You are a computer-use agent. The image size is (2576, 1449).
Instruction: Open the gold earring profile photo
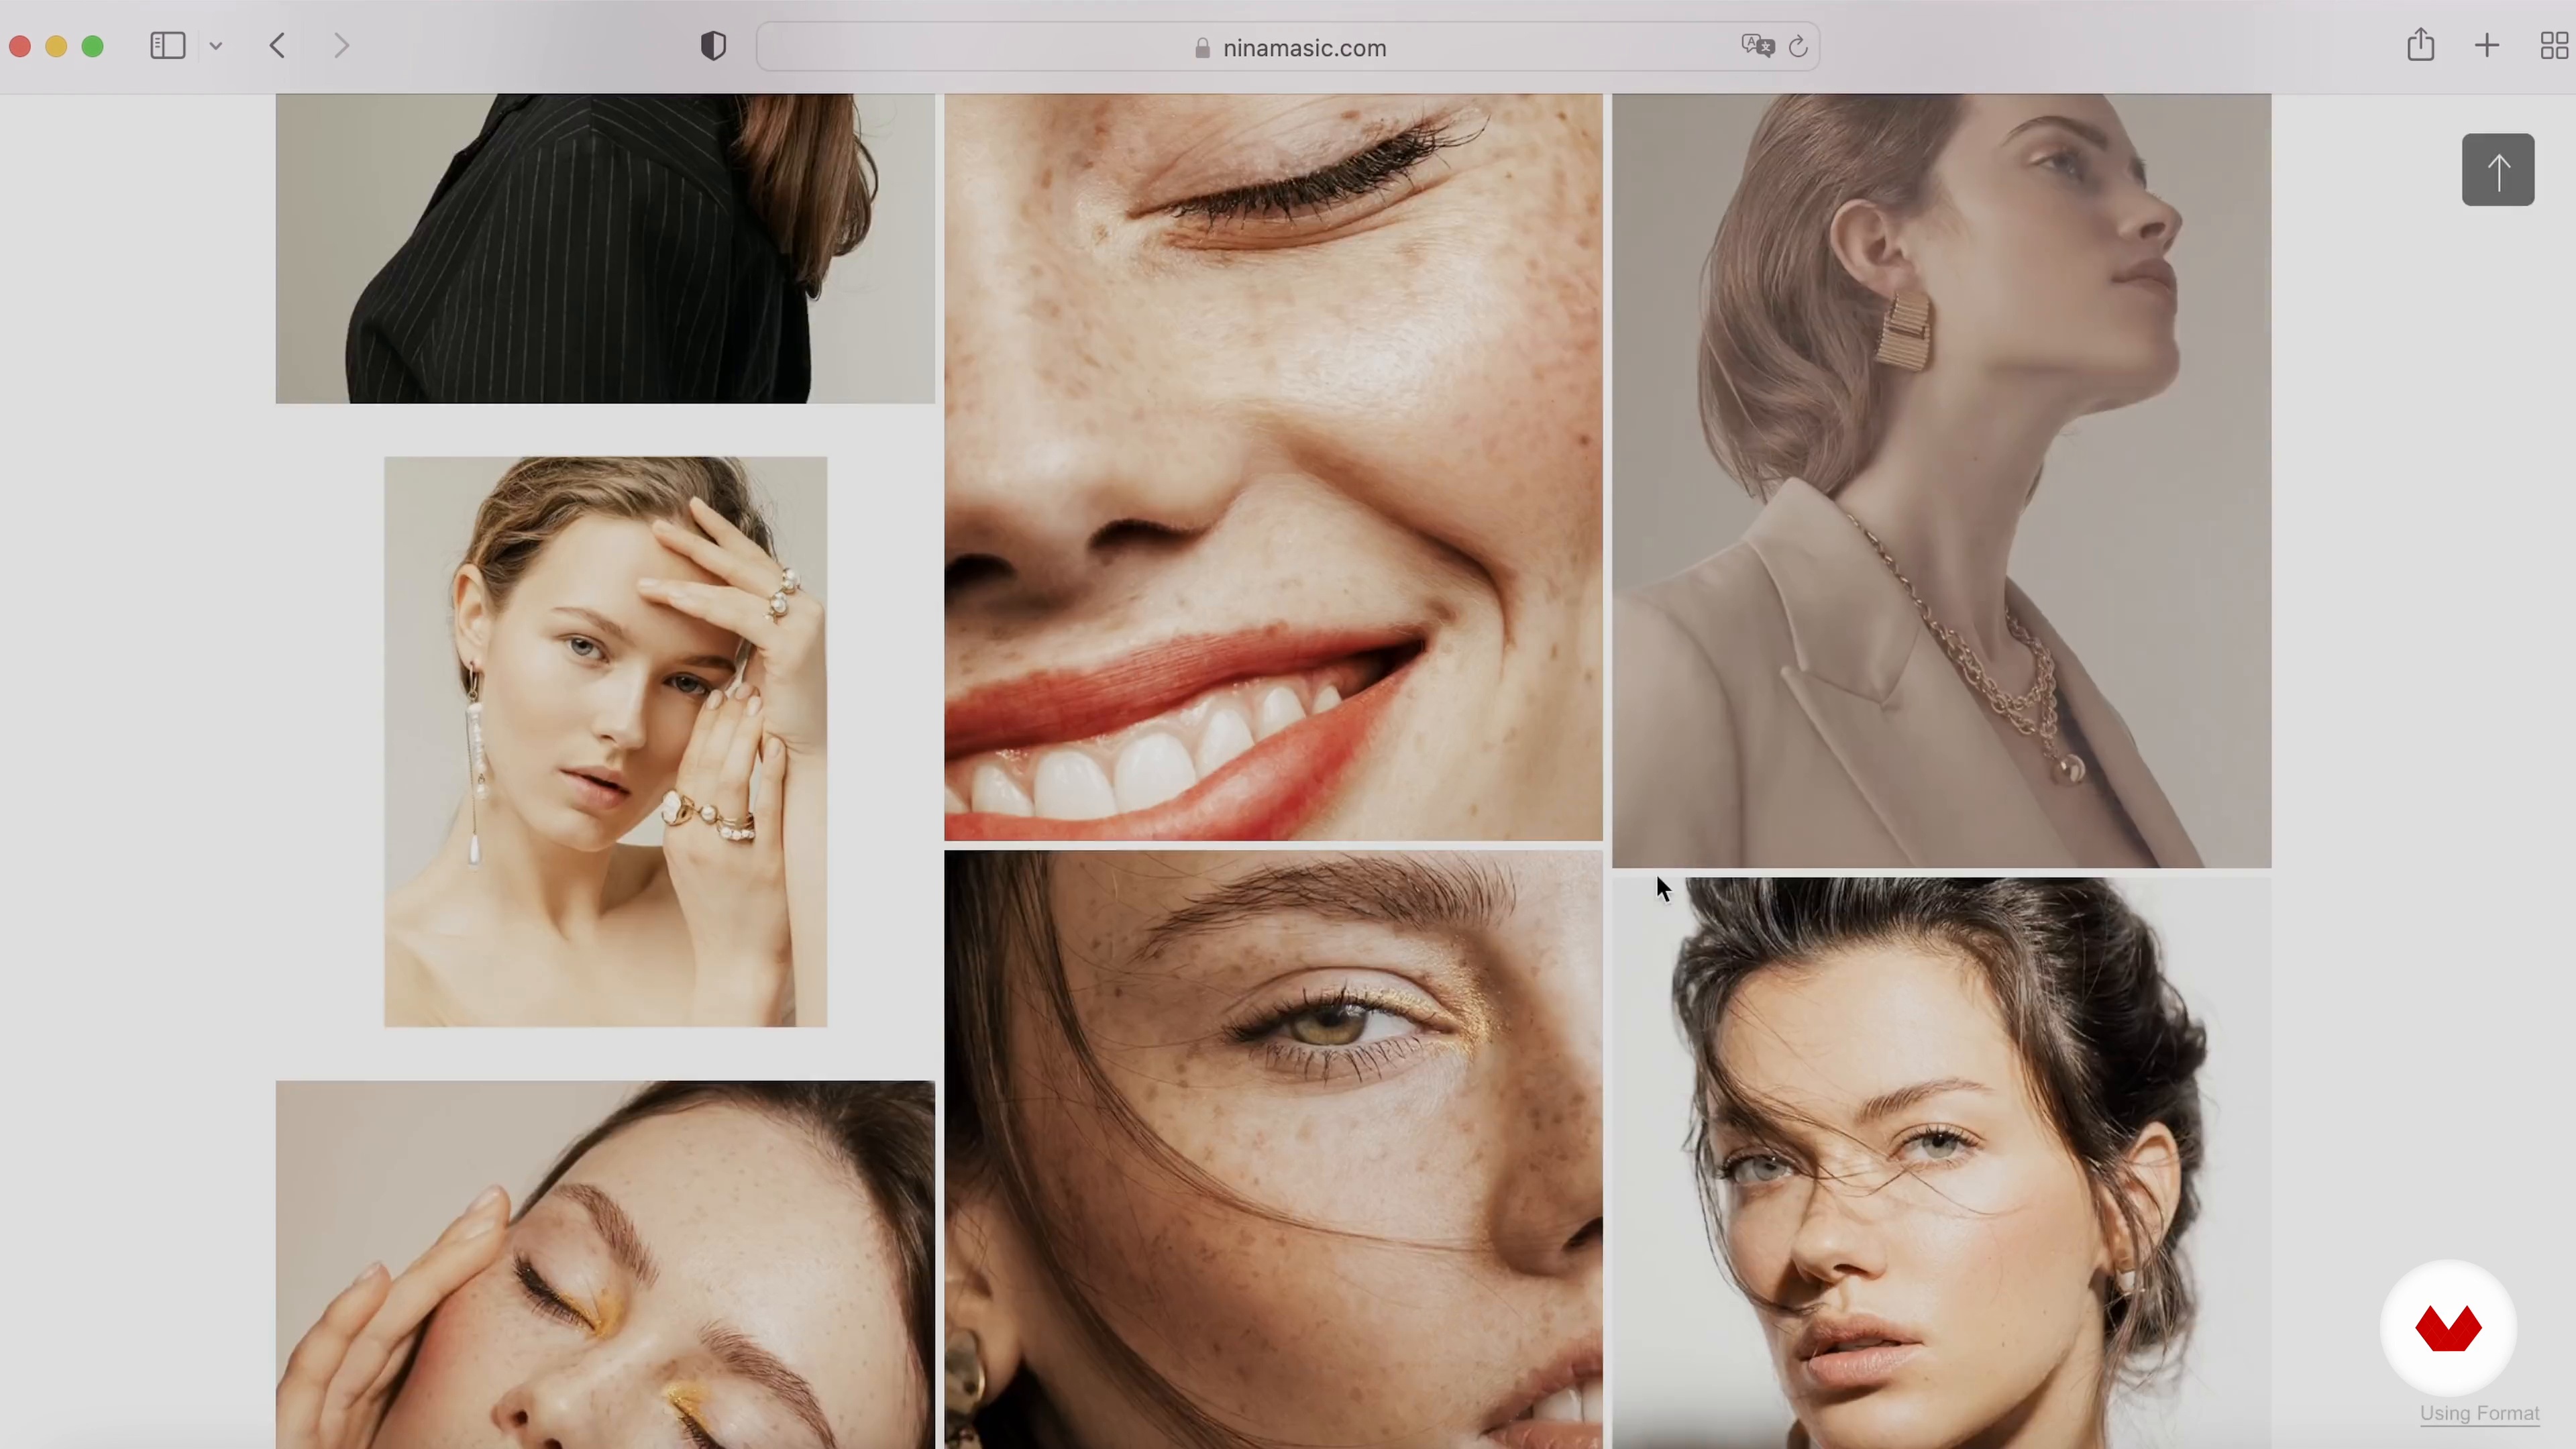(x=1941, y=481)
